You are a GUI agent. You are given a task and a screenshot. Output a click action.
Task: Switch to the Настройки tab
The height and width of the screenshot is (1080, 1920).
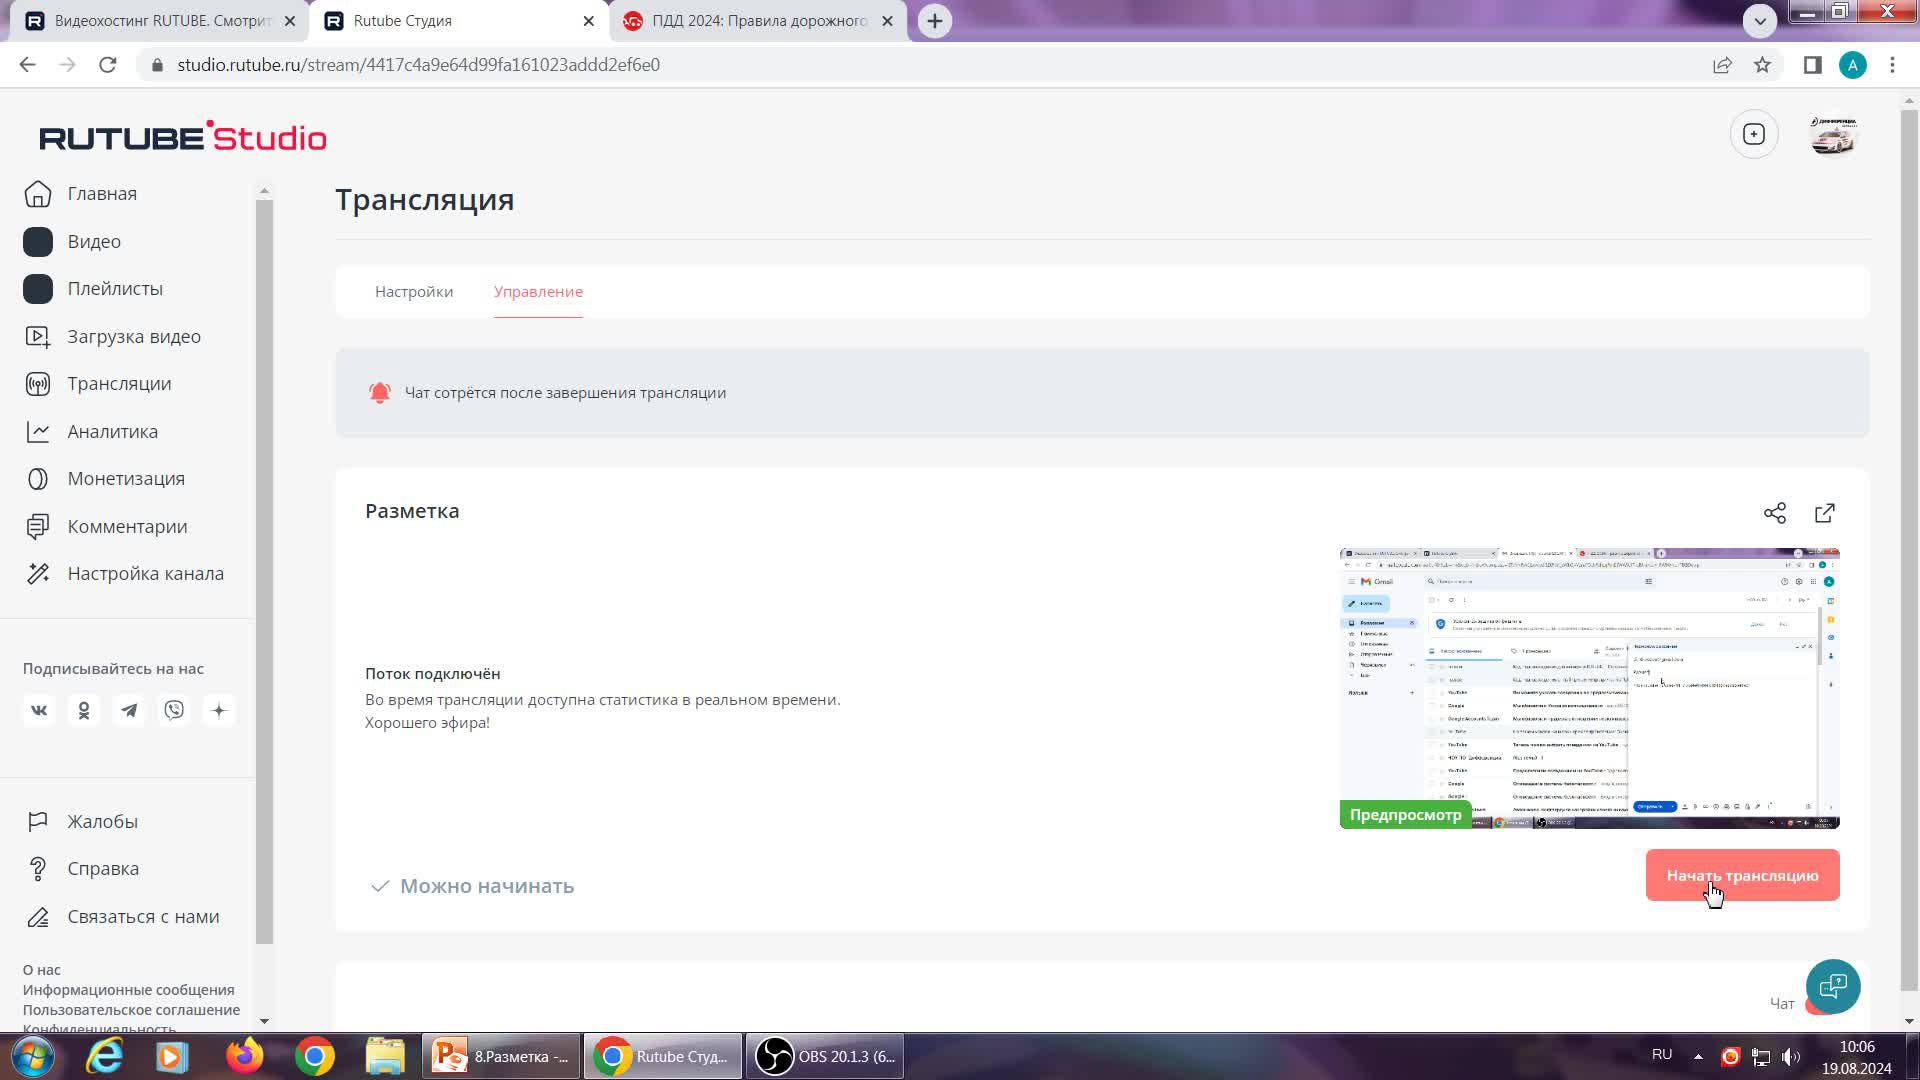414,292
